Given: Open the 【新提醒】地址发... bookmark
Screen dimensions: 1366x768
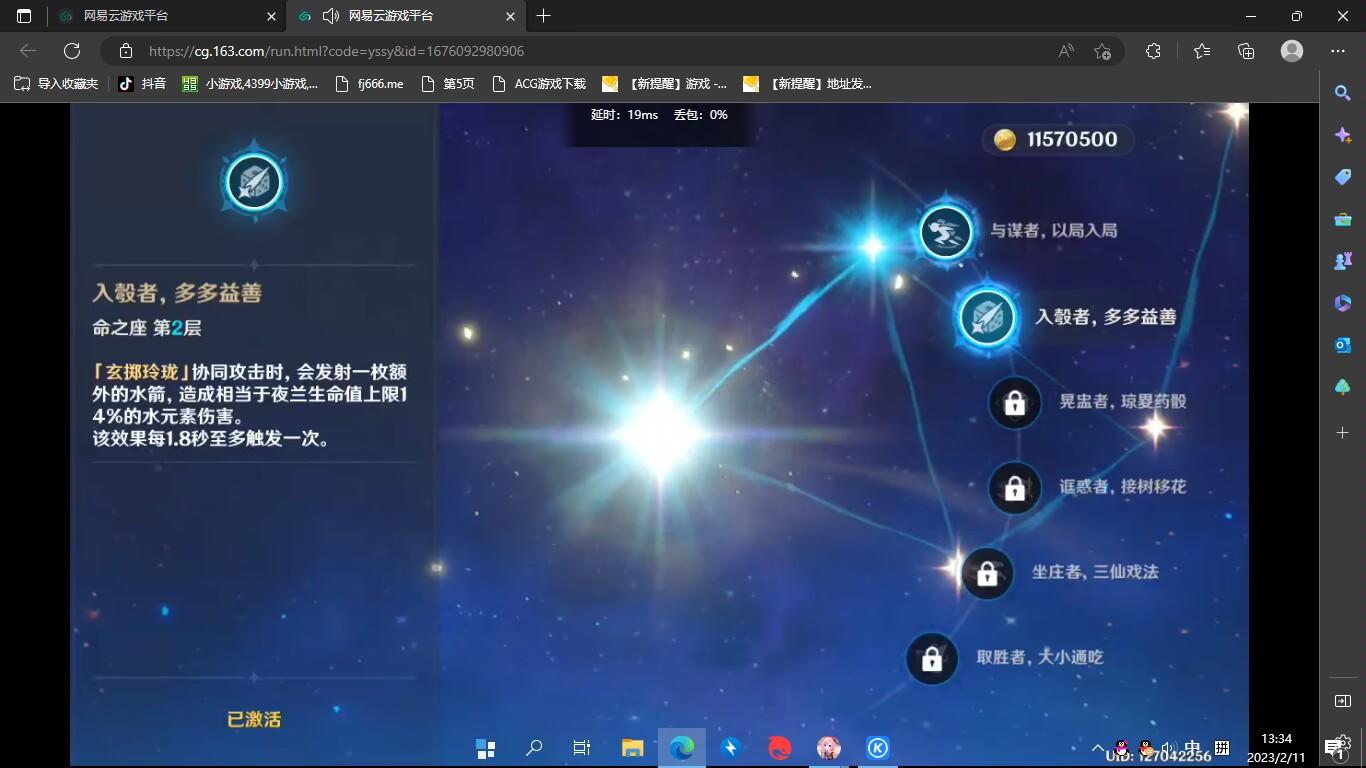Looking at the screenshot, I should 807,84.
